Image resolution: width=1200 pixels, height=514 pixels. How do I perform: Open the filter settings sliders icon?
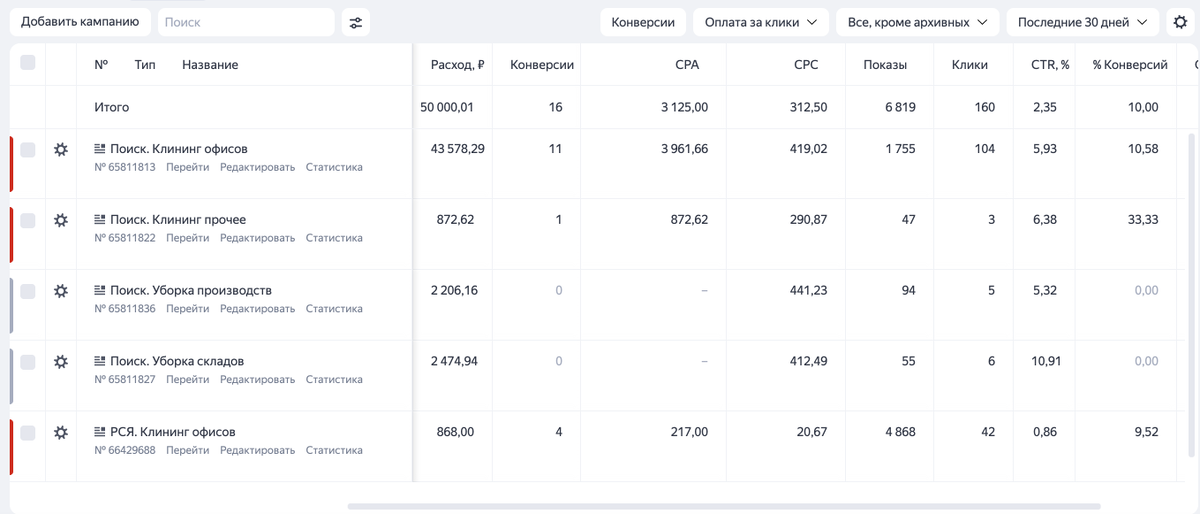[355, 22]
